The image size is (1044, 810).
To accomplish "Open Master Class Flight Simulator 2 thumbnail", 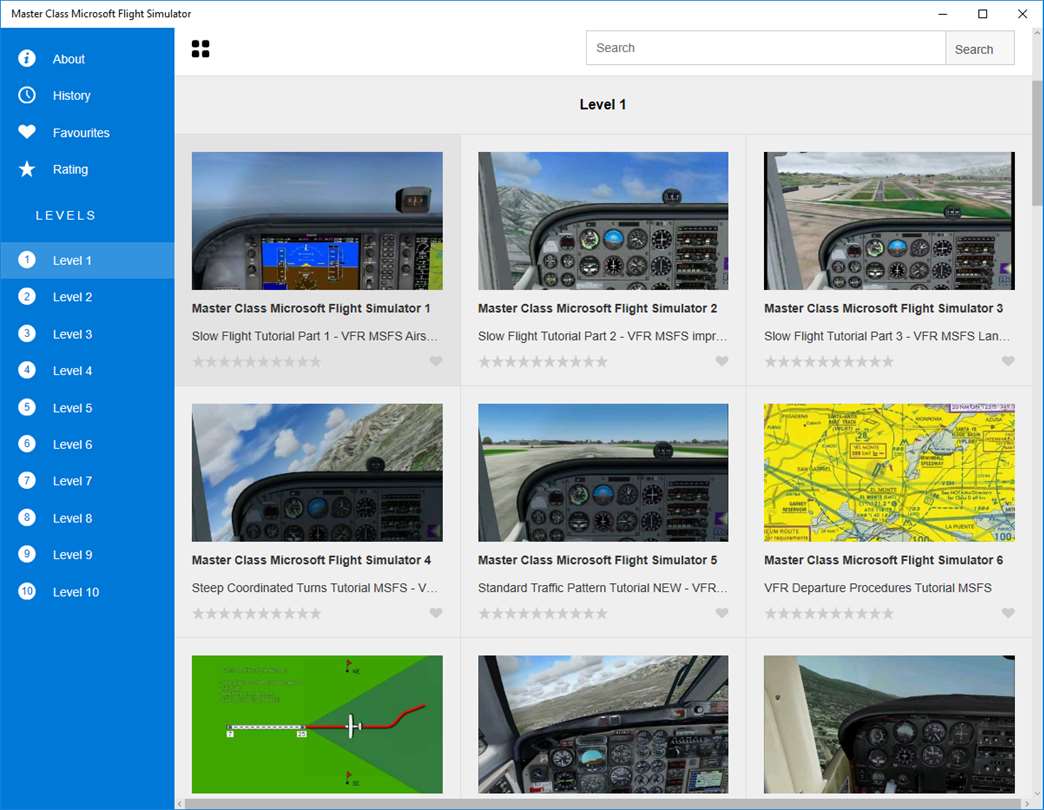I will tap(603, 220).
